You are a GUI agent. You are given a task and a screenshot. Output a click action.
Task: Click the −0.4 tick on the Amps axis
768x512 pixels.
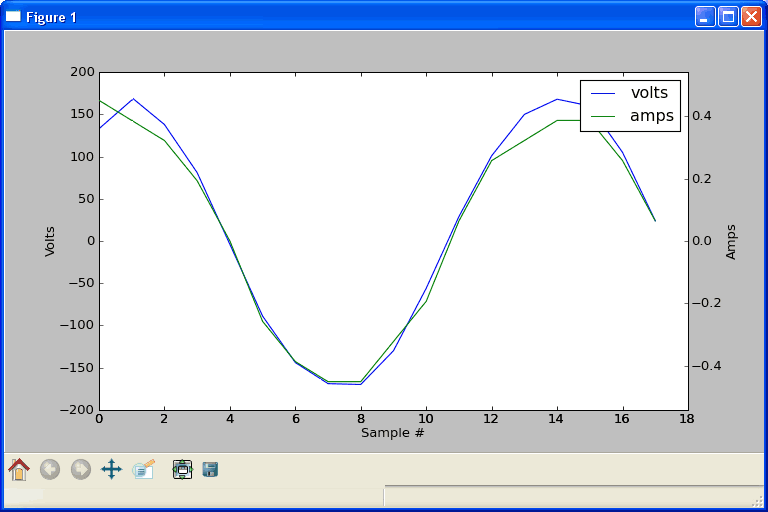(707, 366)
